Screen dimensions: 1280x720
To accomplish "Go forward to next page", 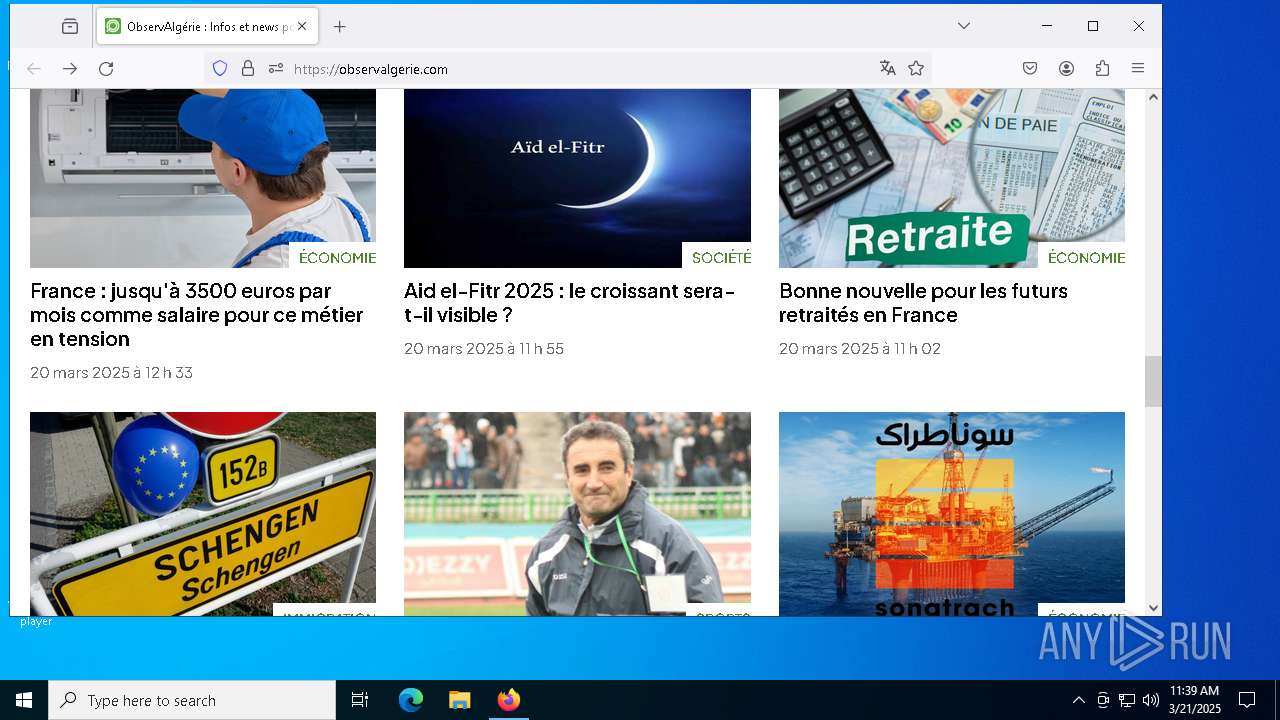I will (x=70, y=69).
